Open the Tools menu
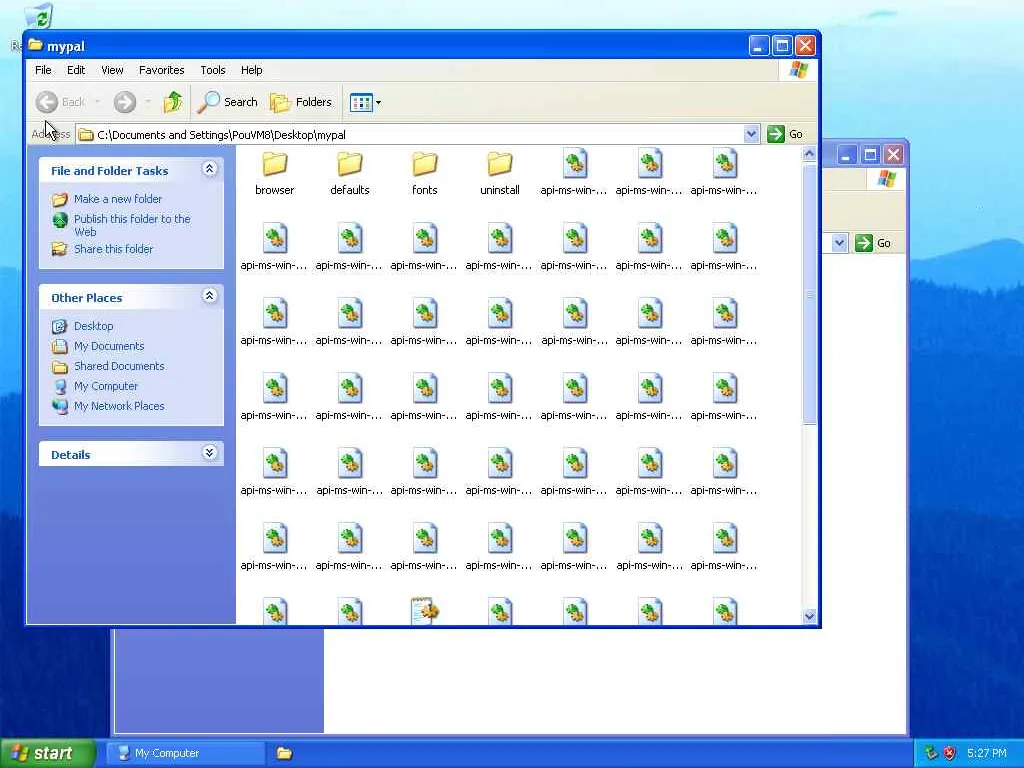 (213, 70)
